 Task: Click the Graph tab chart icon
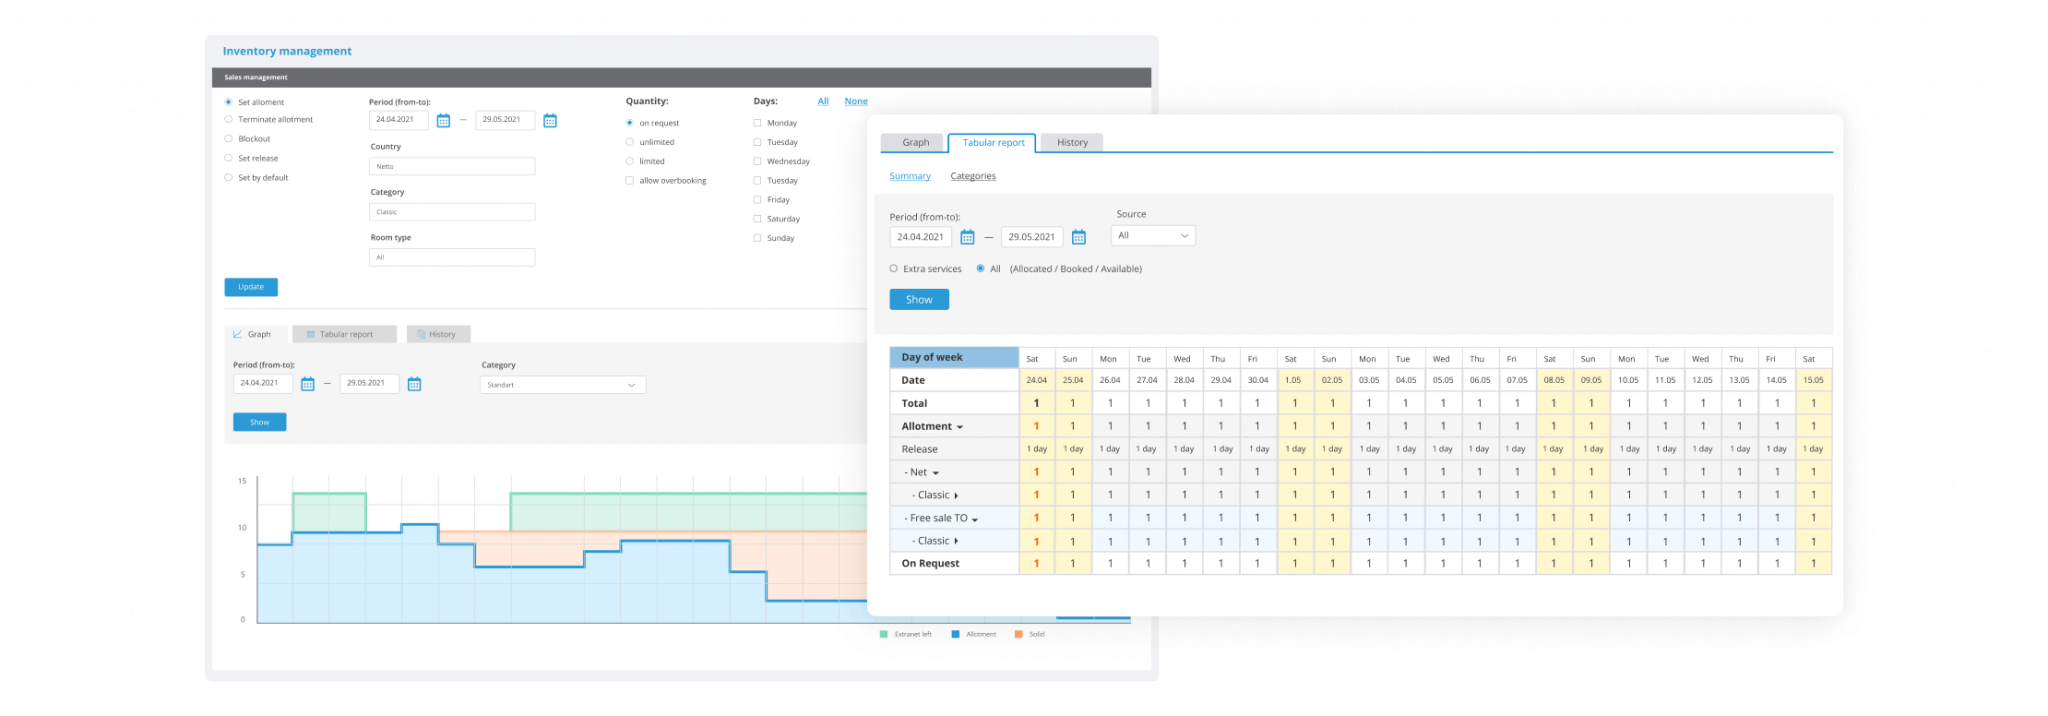click(238, 335)
